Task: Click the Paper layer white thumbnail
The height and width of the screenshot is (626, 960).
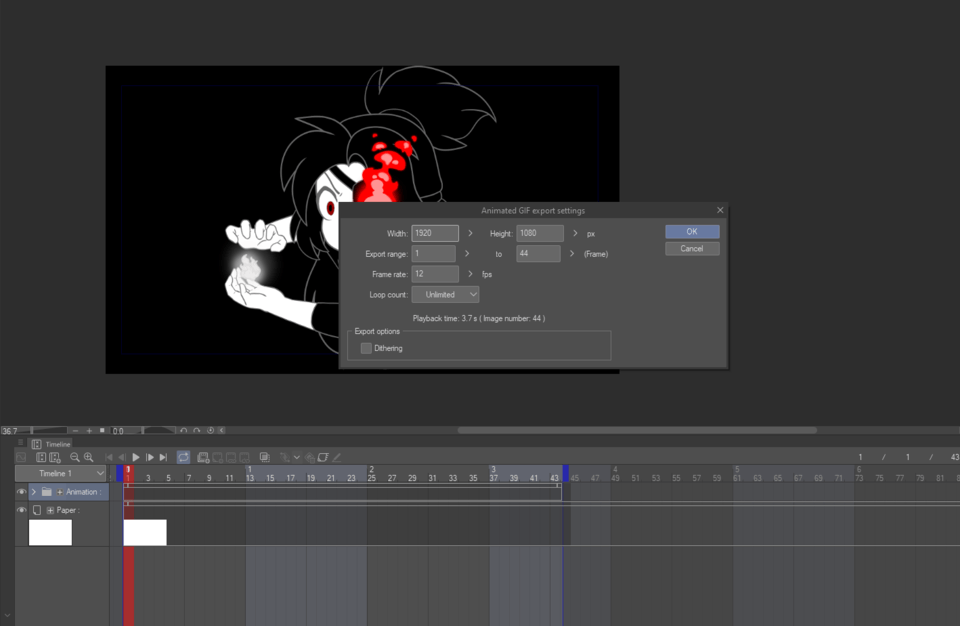Action: tap(49, 532)
